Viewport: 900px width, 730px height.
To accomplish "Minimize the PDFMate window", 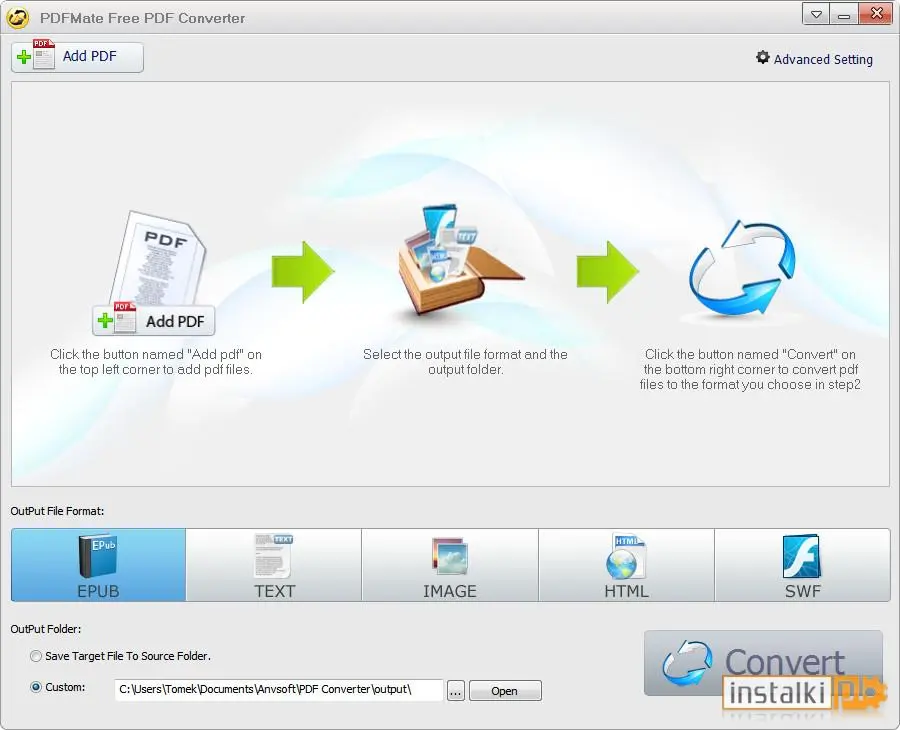I will pyautogui.click(x=844, y=14).
